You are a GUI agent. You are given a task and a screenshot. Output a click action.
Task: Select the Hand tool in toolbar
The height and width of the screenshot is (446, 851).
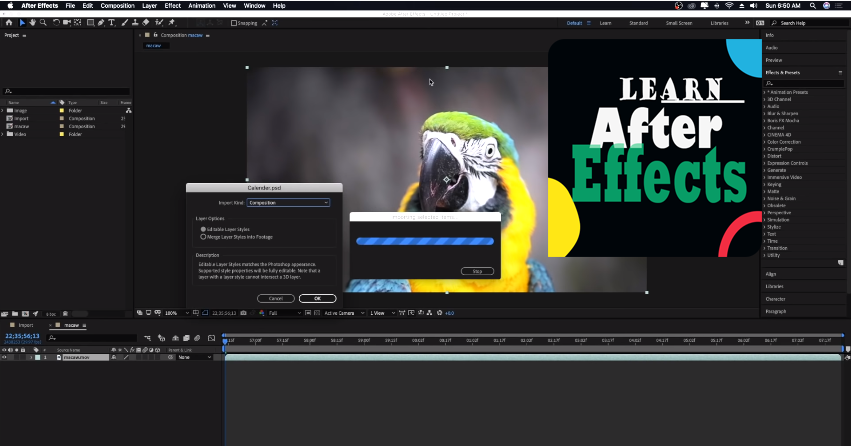pos(34,22)
